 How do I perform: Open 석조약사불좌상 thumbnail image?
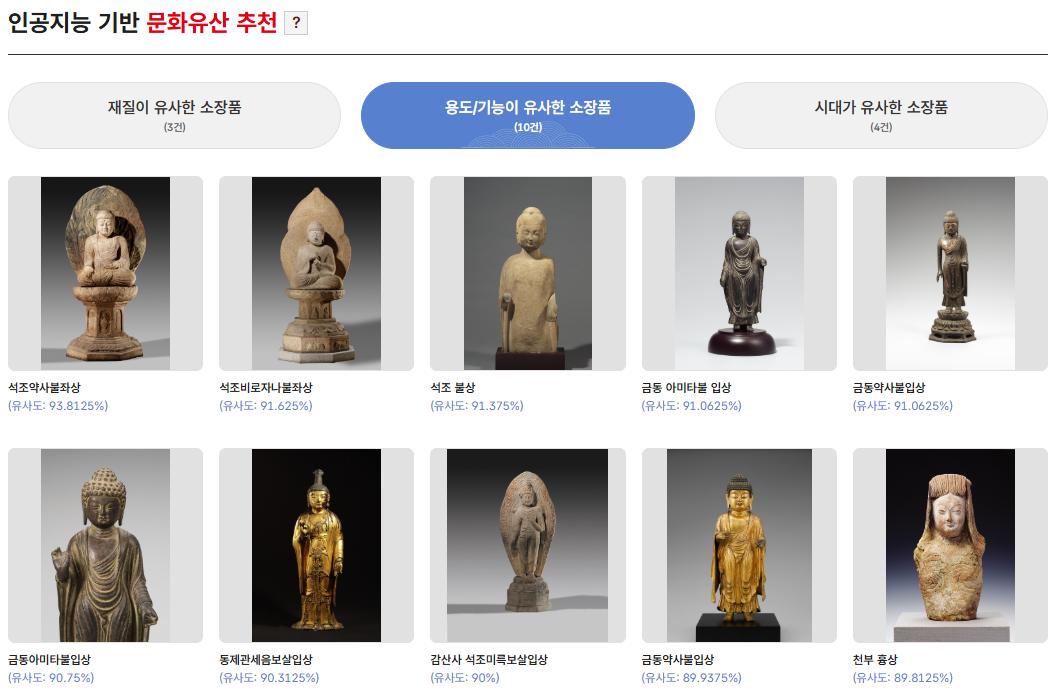point(106,273)
